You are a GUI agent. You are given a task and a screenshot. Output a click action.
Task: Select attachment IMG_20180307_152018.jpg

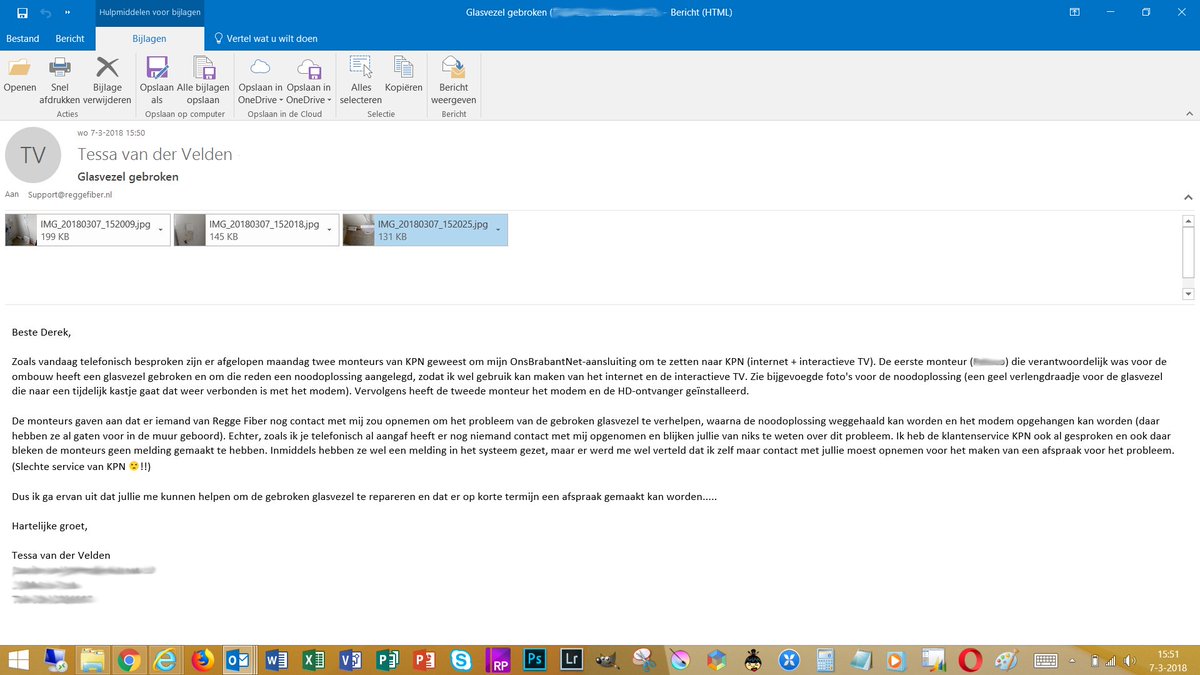point(257,230)
